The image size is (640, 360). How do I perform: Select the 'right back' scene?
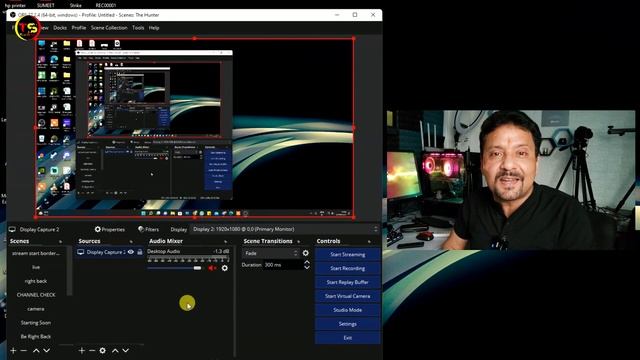tap(36, 281)
